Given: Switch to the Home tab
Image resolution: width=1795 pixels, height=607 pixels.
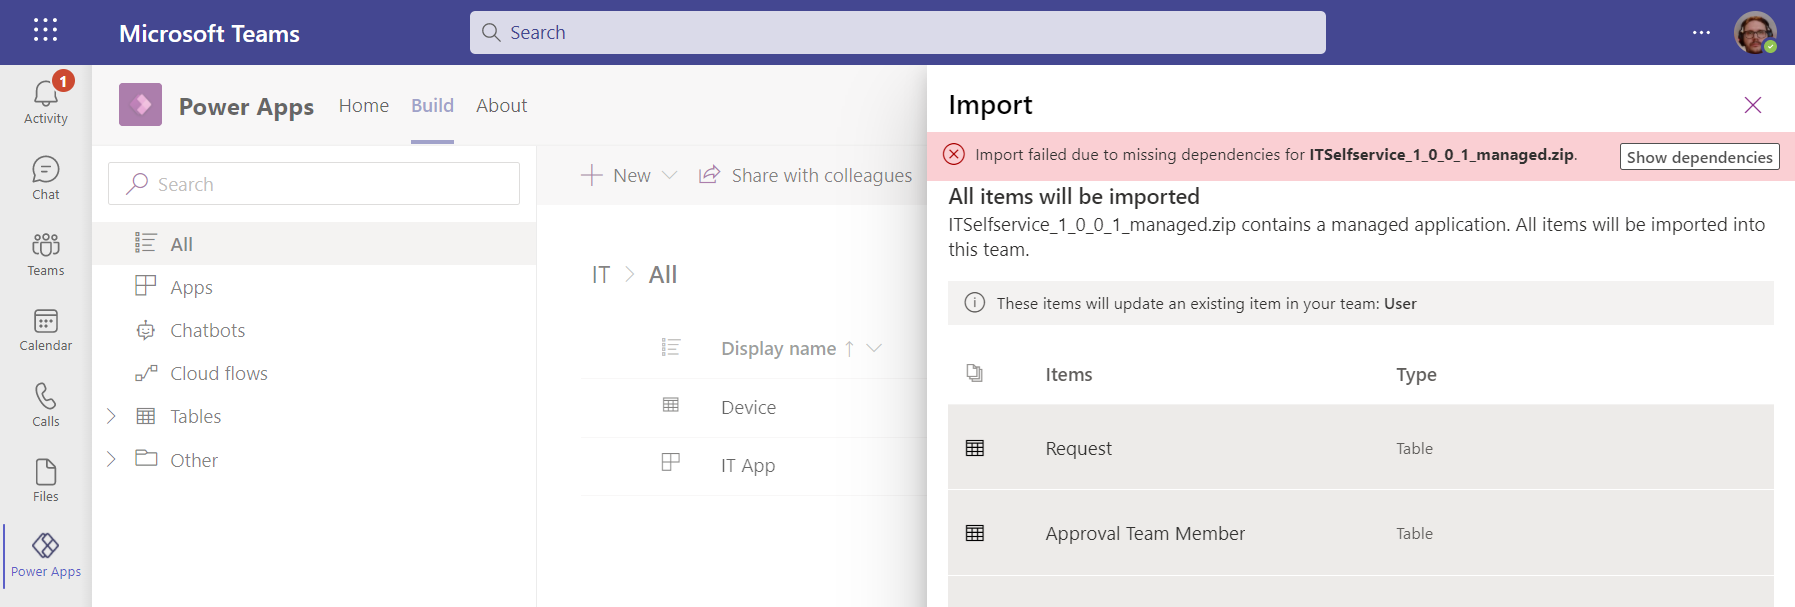Looking at the screenshot, I should (x=364, y=105).
